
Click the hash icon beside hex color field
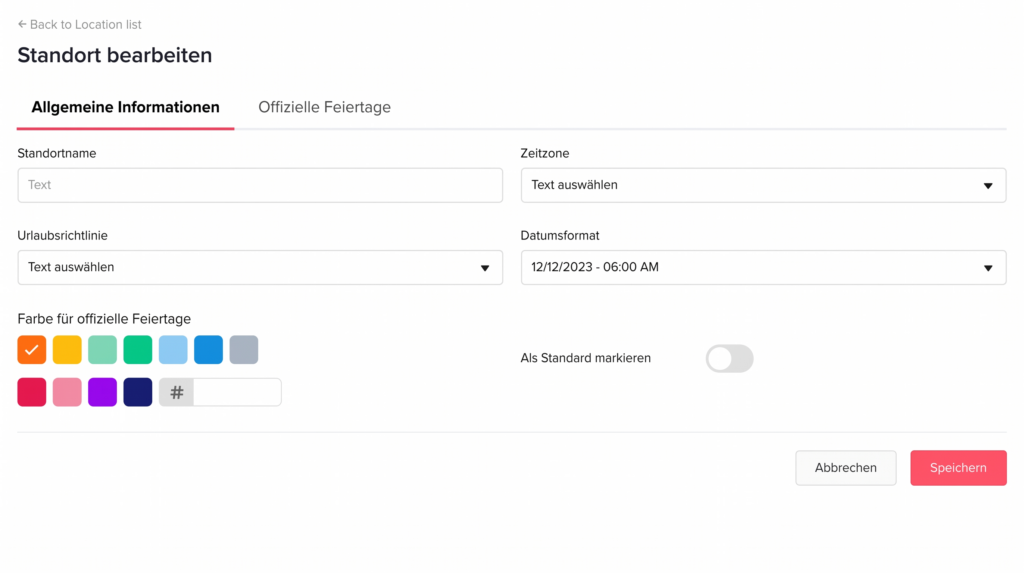[x=177, y=393]
